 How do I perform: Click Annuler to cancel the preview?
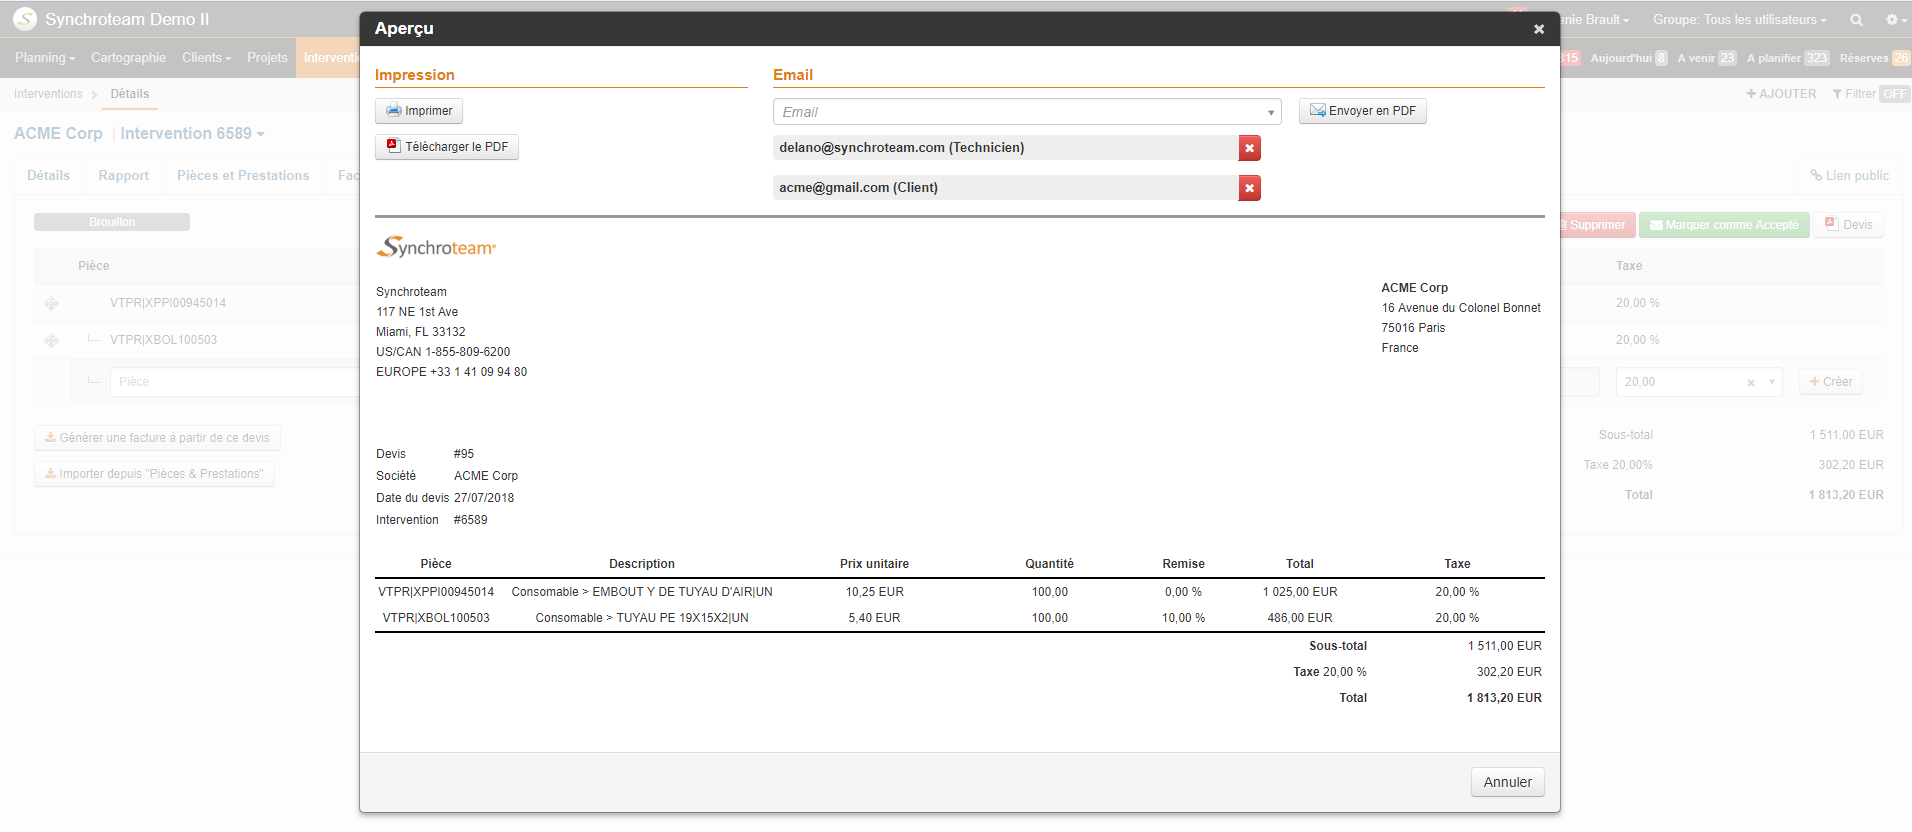(x=1507, y=782)
